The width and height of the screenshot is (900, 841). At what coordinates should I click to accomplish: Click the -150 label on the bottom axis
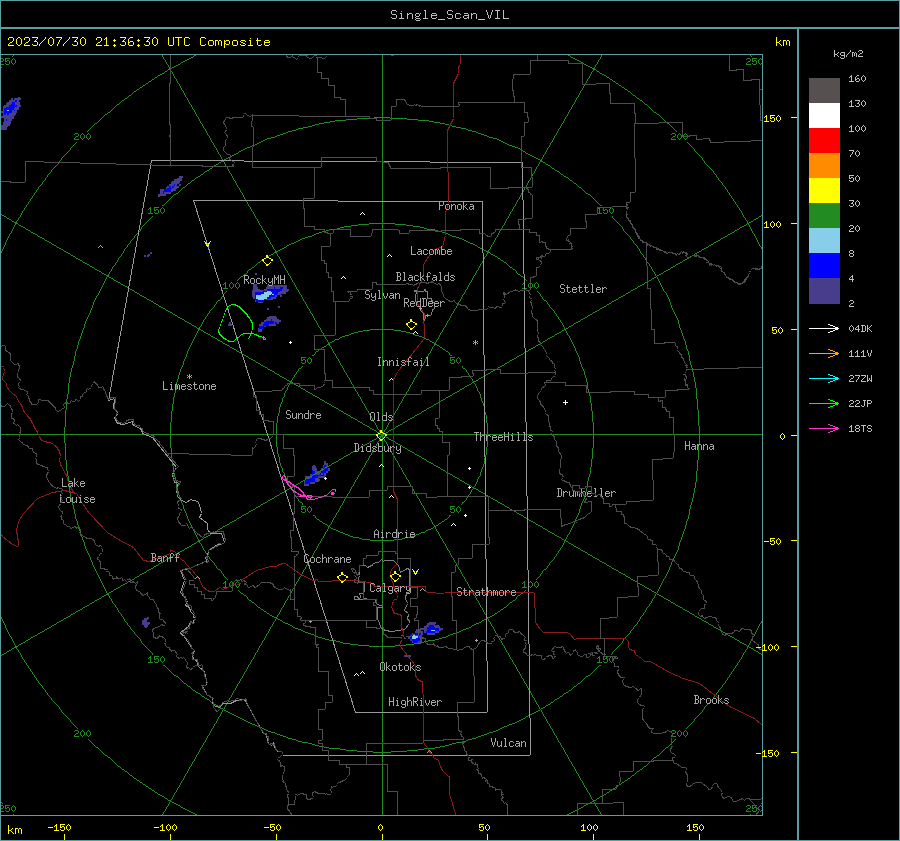59,827
